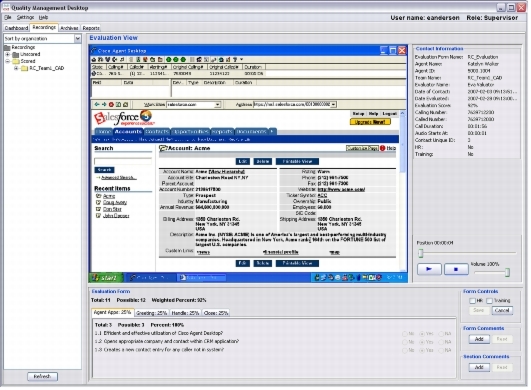
Task: Enable the Training checkbox in Form Controls
Action: click(x=489, y=301)
